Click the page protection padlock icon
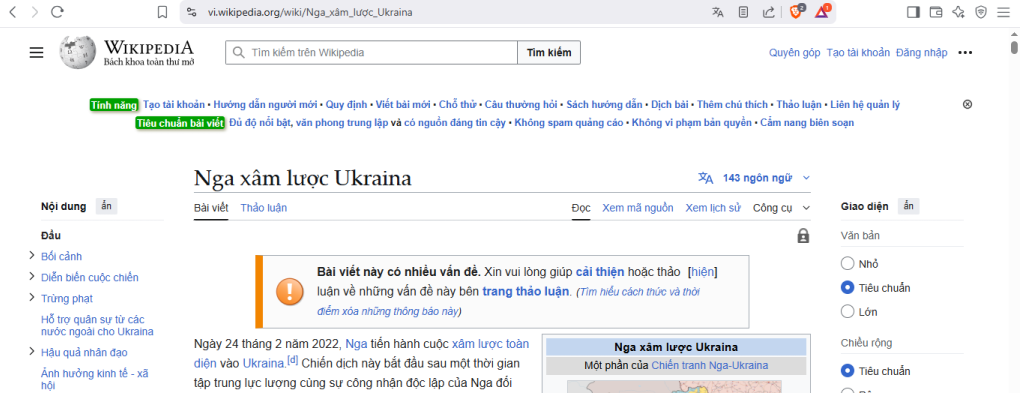This screenshot has height=393, width=1020. (x=803, y=236)
